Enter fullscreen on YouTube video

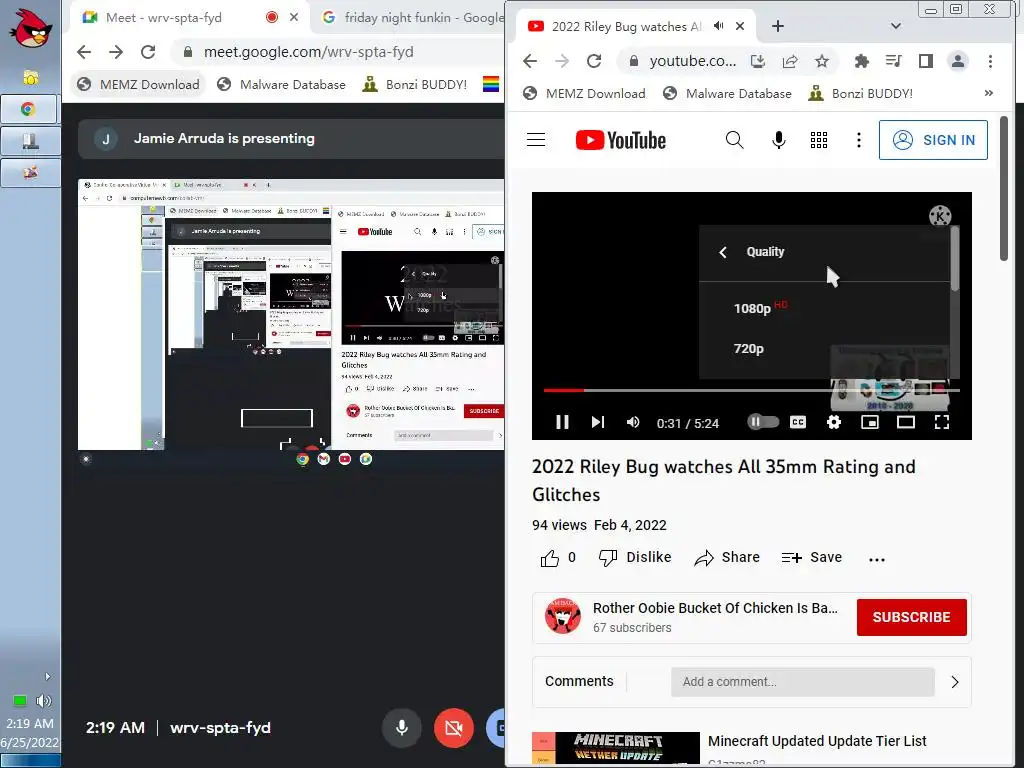[942, 423]
